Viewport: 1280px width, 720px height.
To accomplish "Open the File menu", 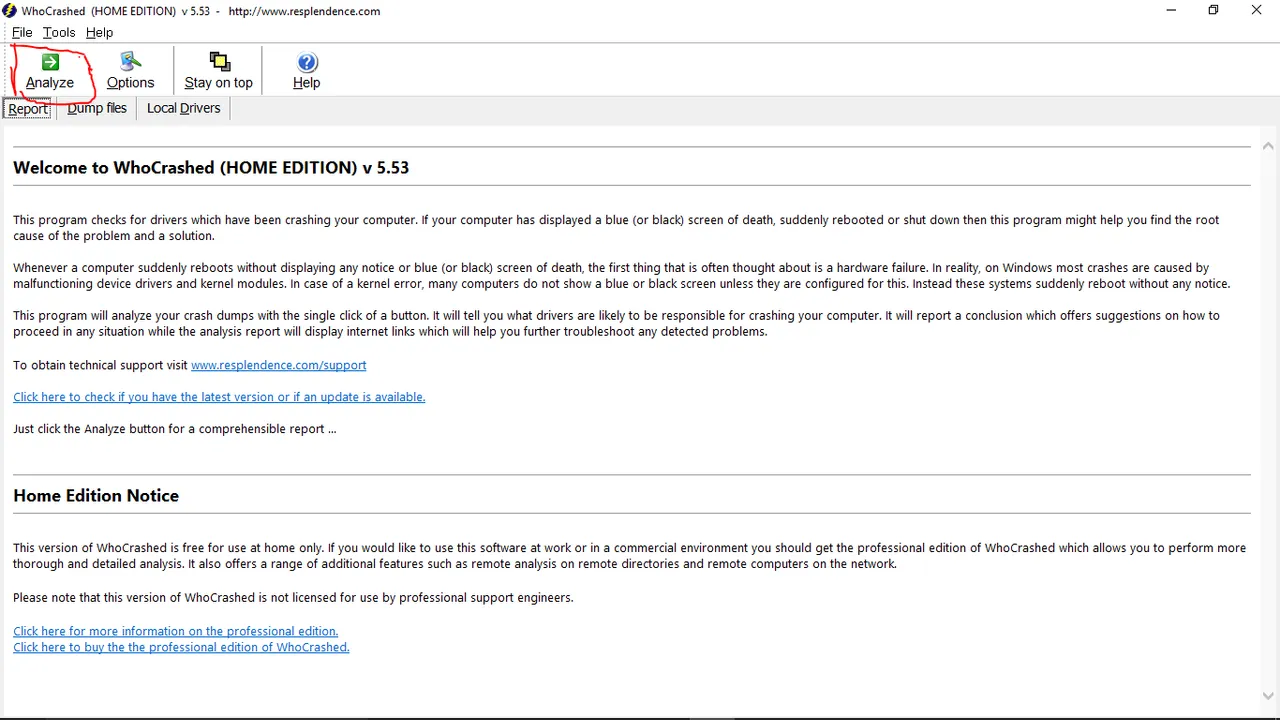I will 22,32.
